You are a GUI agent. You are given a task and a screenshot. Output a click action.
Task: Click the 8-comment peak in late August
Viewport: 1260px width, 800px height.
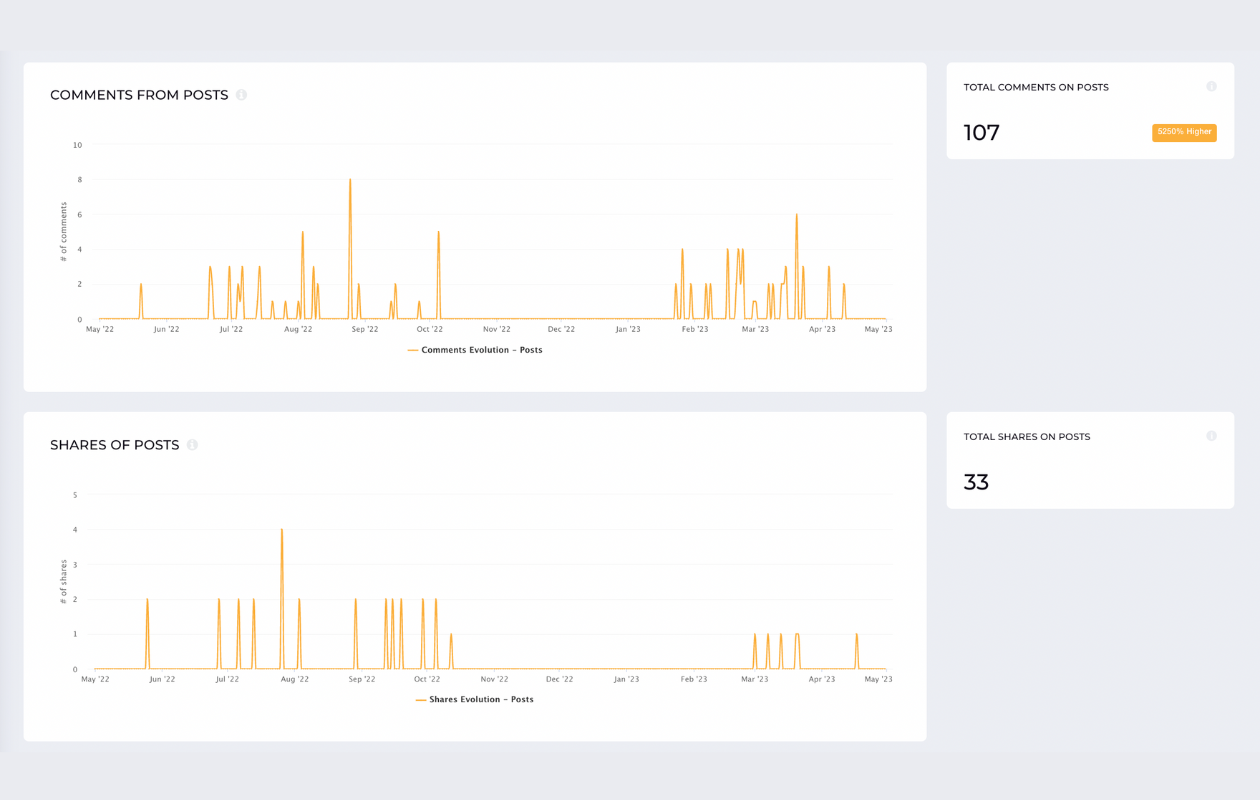(350, 180)
